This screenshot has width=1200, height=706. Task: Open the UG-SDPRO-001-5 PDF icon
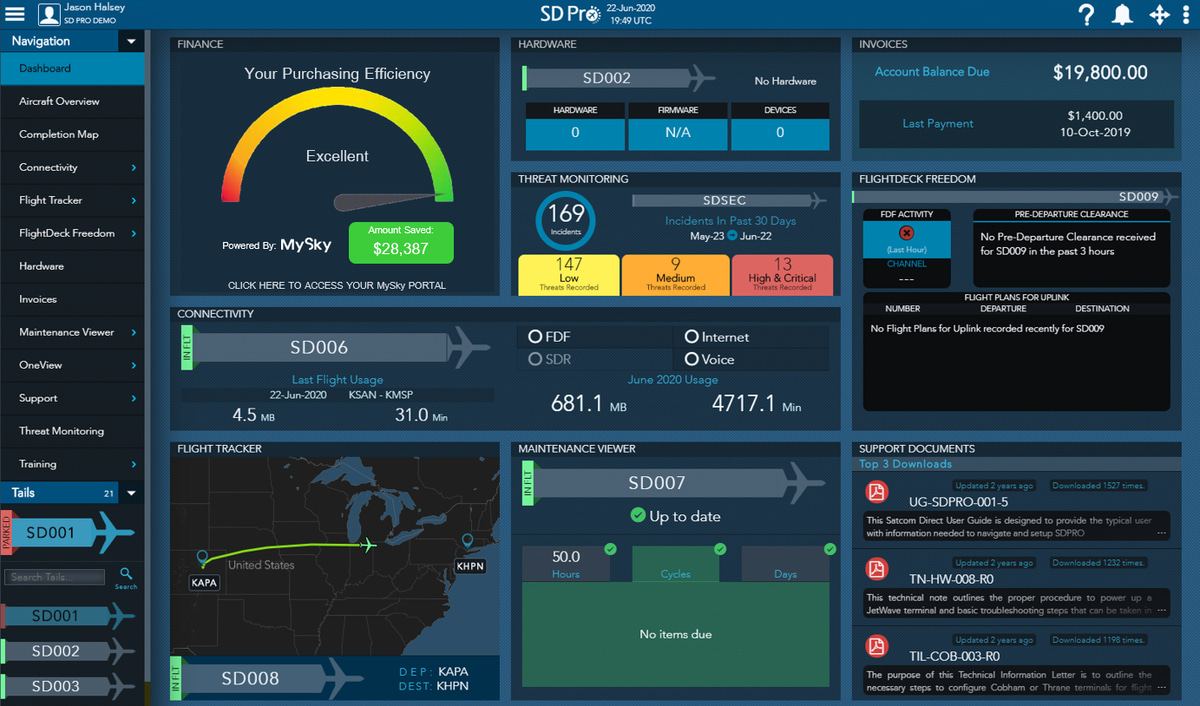point(877,492)
